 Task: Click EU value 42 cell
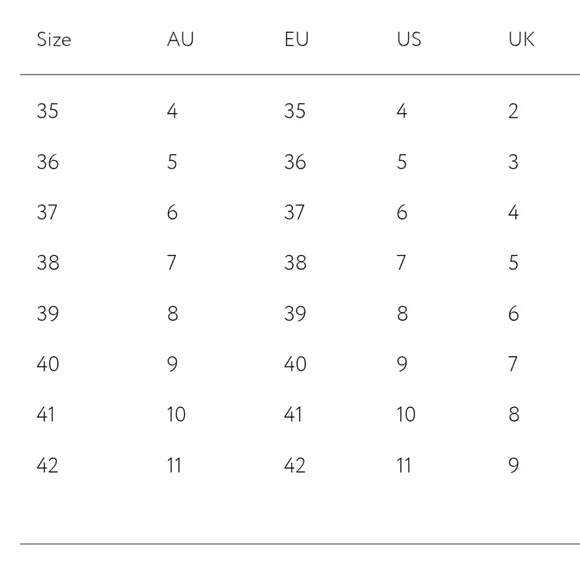click(x=295, y=465)
